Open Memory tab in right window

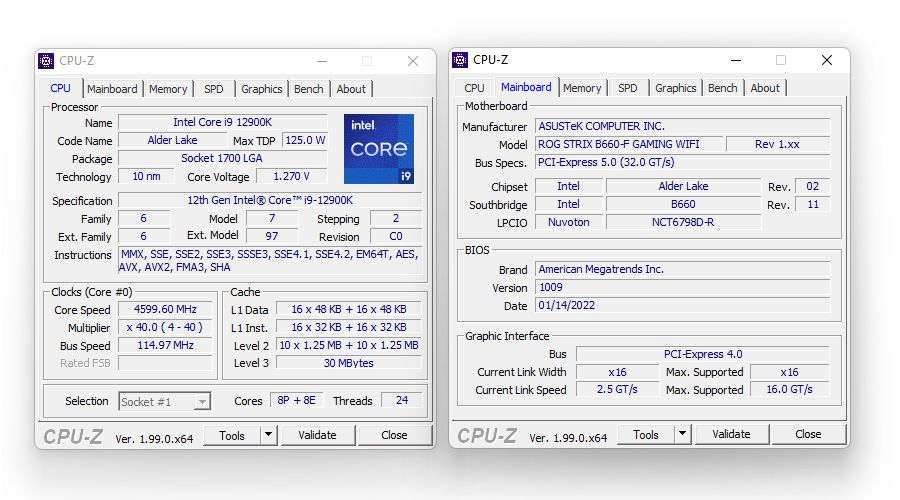point(582,88)
